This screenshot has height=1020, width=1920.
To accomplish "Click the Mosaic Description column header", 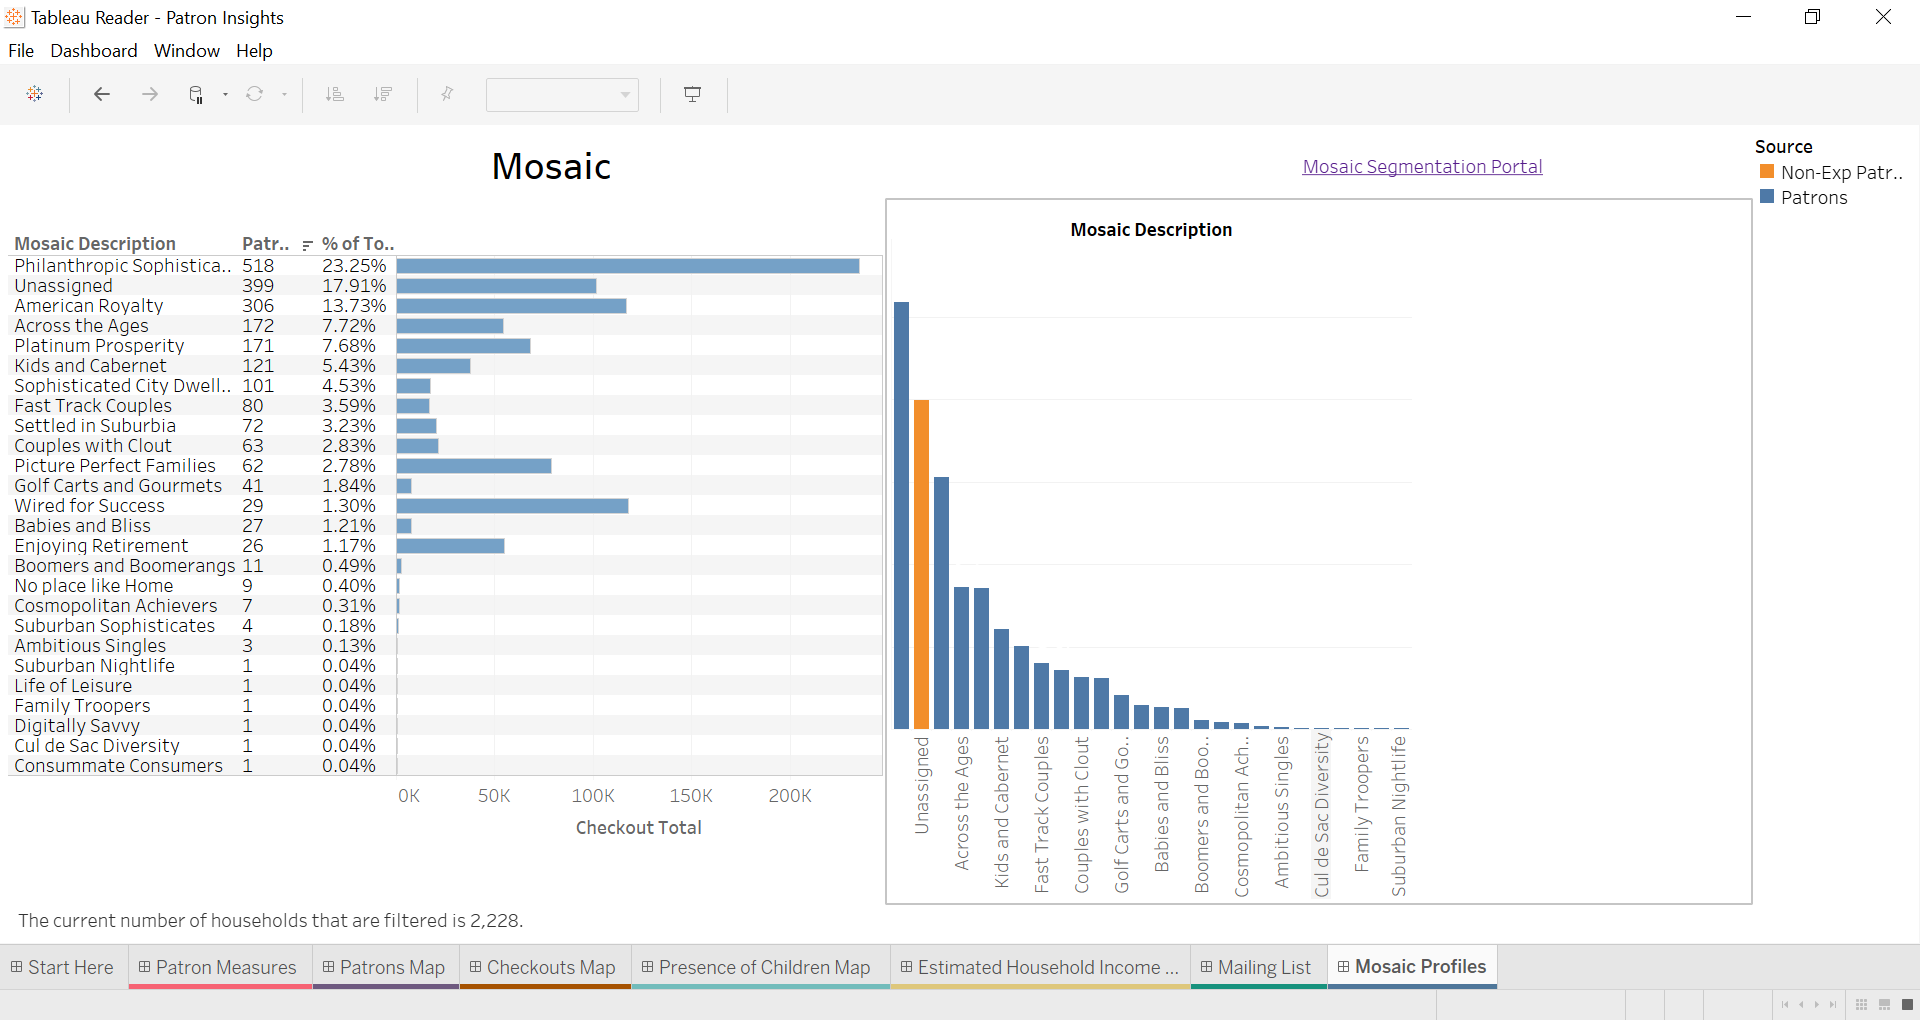I will click(95, 244).
